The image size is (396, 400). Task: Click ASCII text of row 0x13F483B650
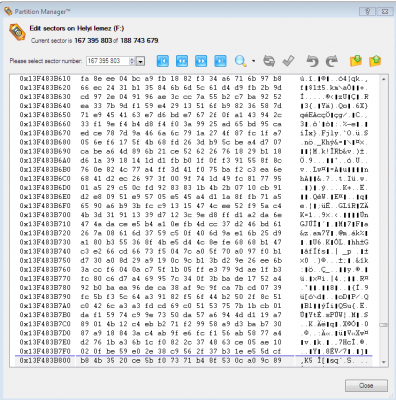[x=334, y=115]
